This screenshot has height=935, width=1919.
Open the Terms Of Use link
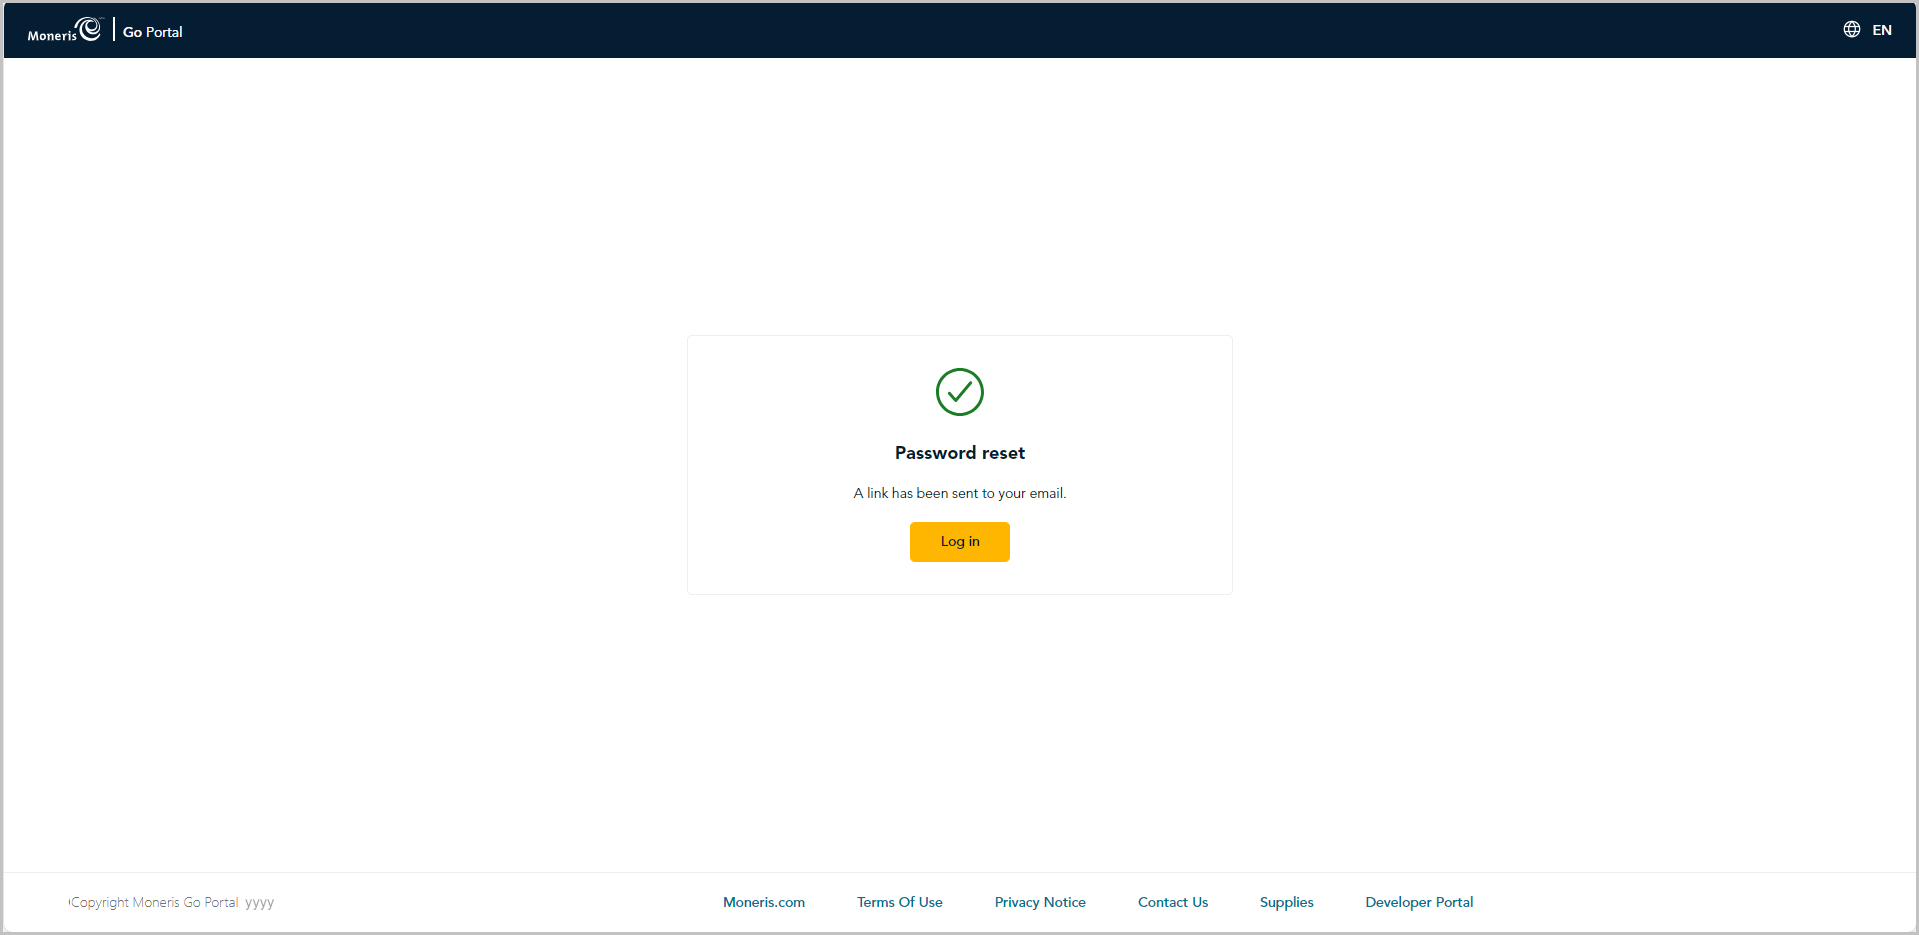tap(900, 902)
